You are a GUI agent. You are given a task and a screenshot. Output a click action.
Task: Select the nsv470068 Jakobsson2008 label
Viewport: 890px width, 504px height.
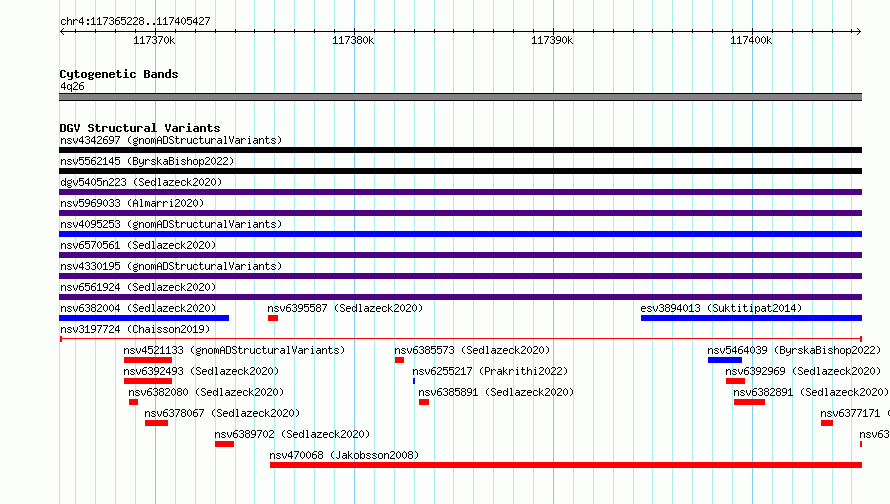tap(344, 455)
